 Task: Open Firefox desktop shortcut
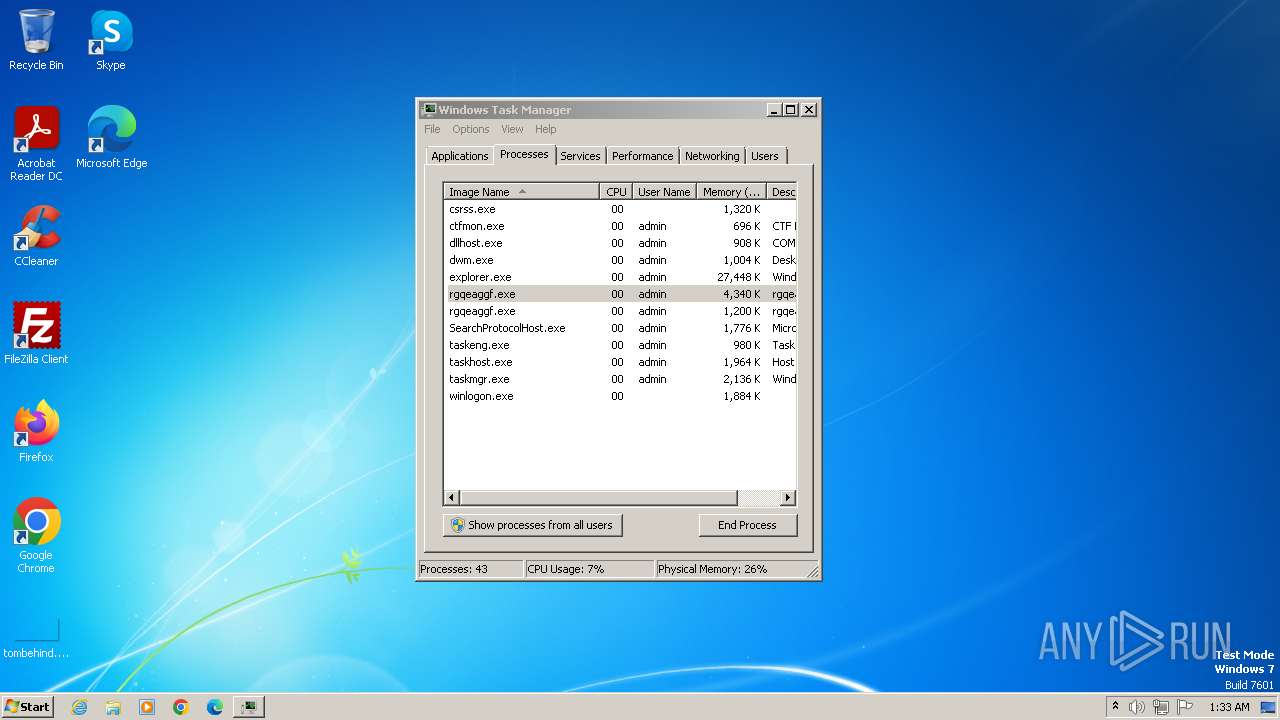point(36,432)
